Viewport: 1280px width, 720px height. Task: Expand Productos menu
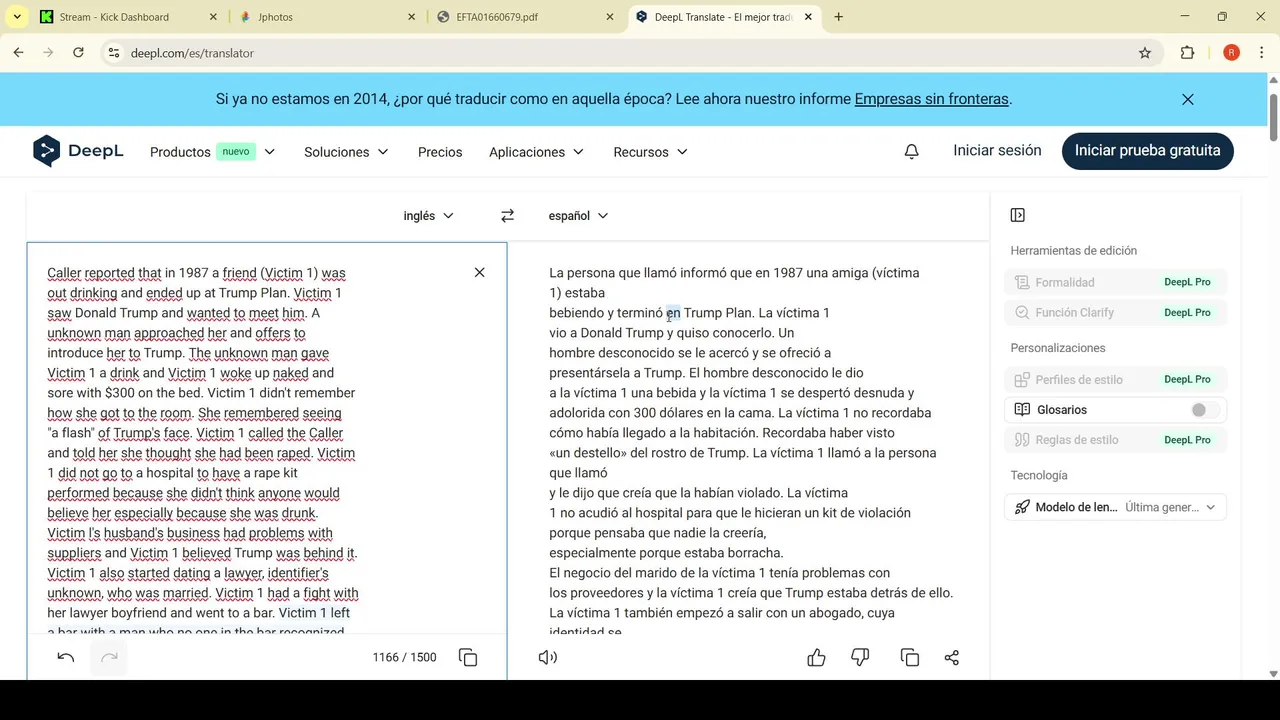(212, 152)
